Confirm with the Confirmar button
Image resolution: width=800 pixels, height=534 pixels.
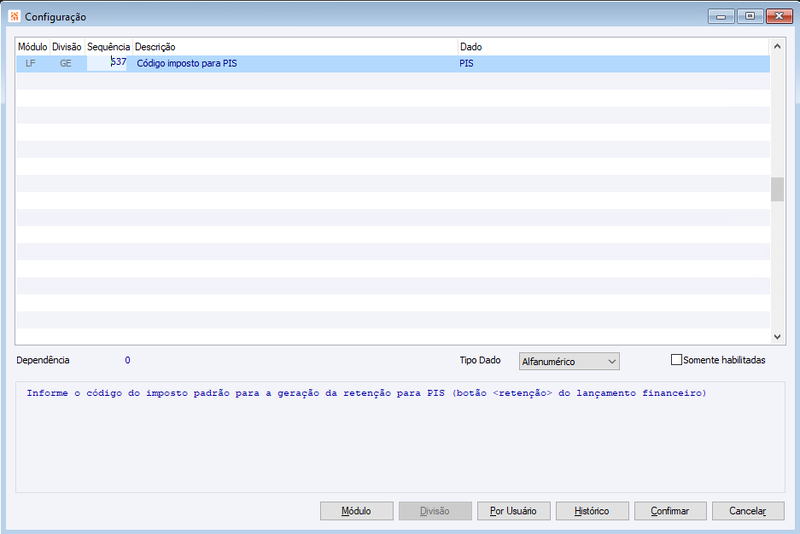tap(670, 511)
